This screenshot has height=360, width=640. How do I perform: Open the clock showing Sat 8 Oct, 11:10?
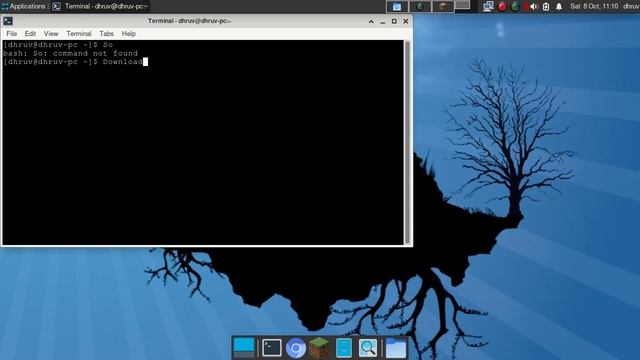(594, 6)
